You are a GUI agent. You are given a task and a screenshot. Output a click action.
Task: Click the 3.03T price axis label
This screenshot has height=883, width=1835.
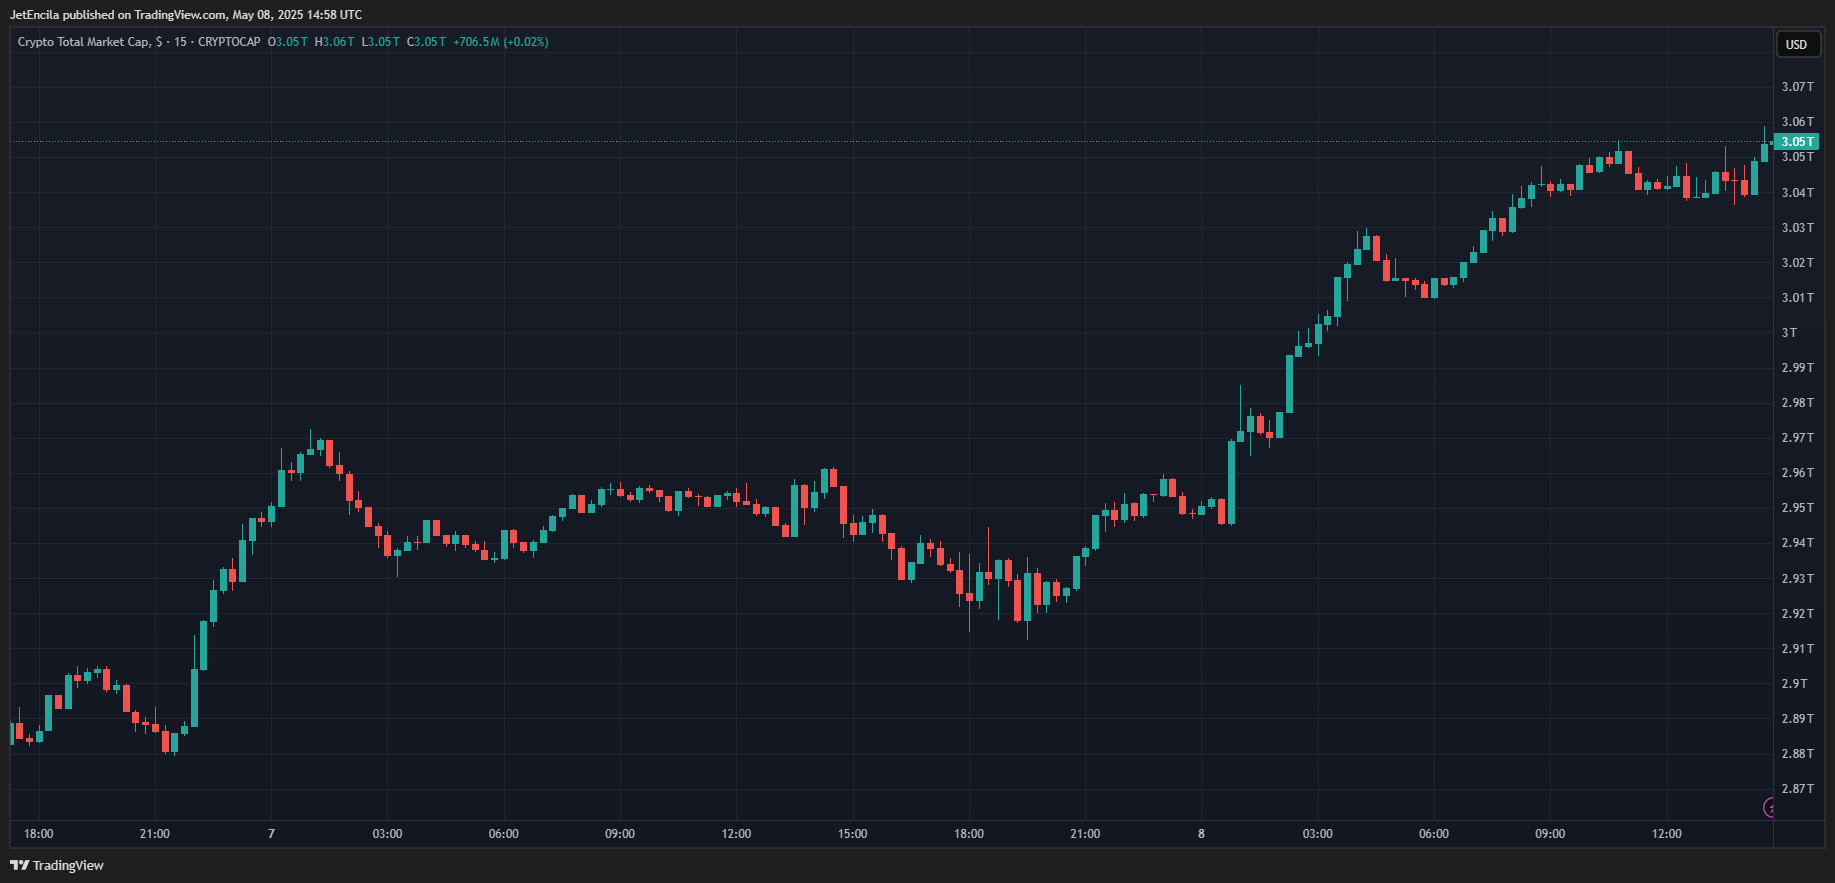[1797, 228]
